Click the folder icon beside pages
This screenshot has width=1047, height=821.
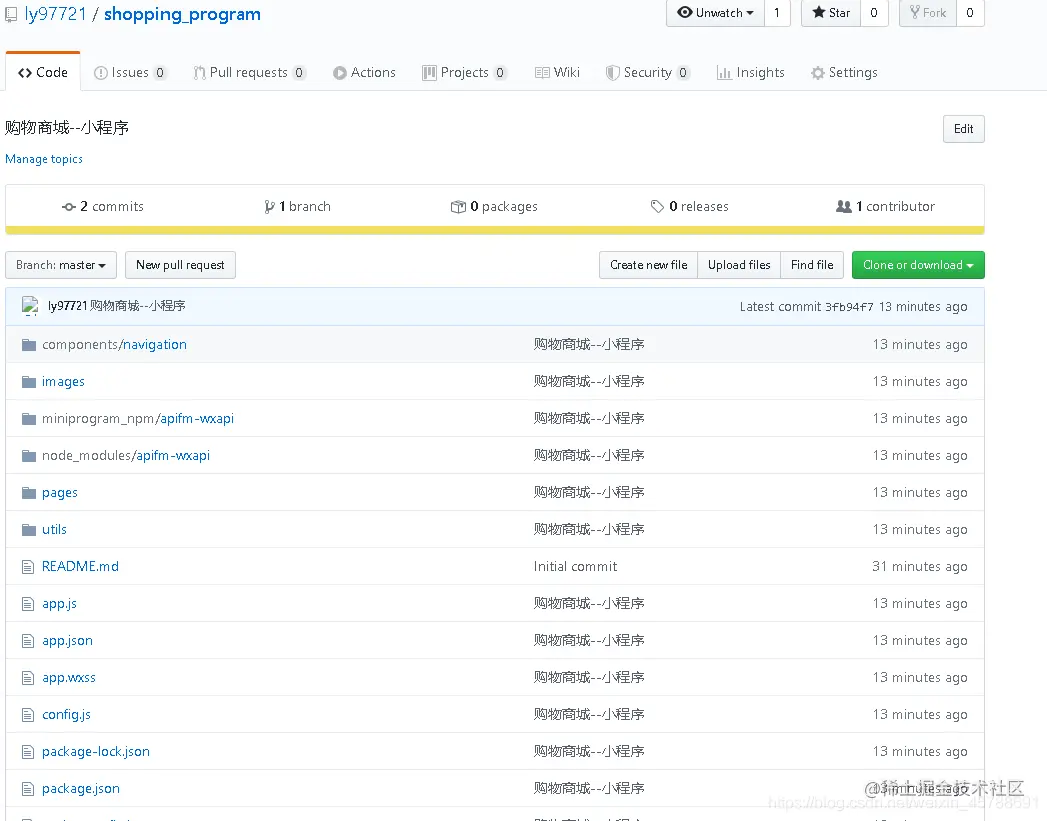29,493
